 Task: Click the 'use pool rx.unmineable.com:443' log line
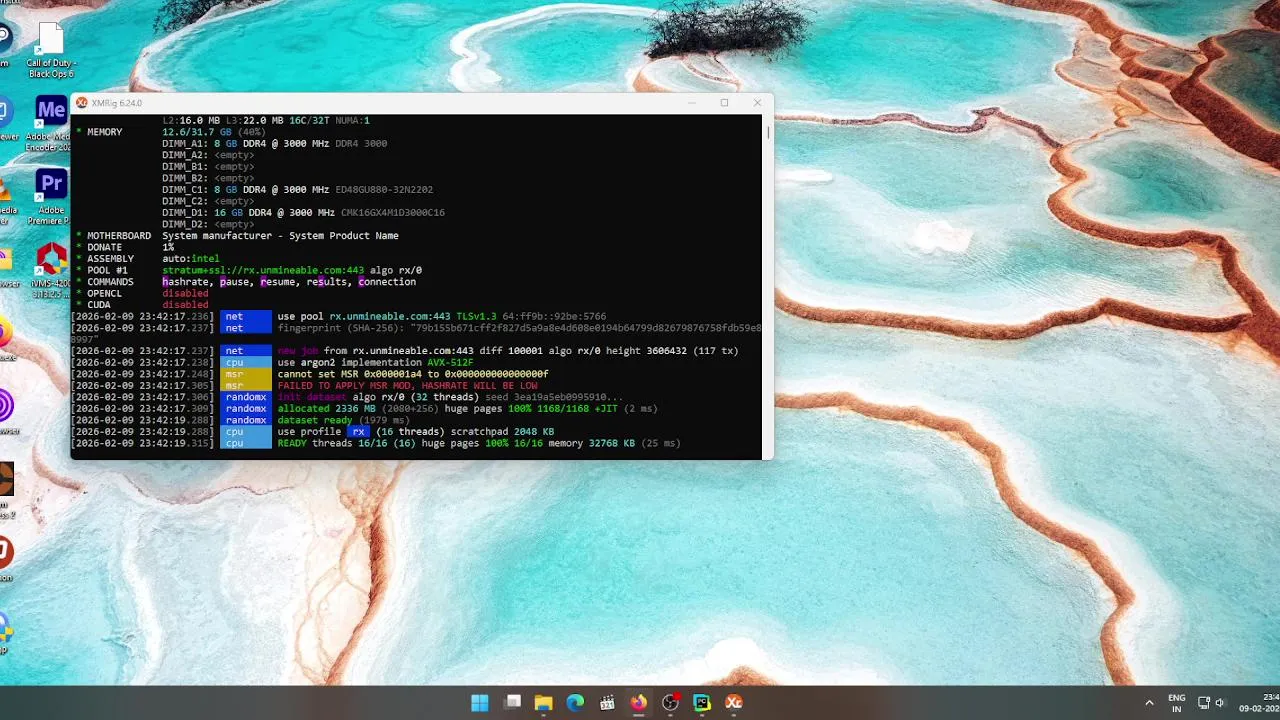pos(339,317)
